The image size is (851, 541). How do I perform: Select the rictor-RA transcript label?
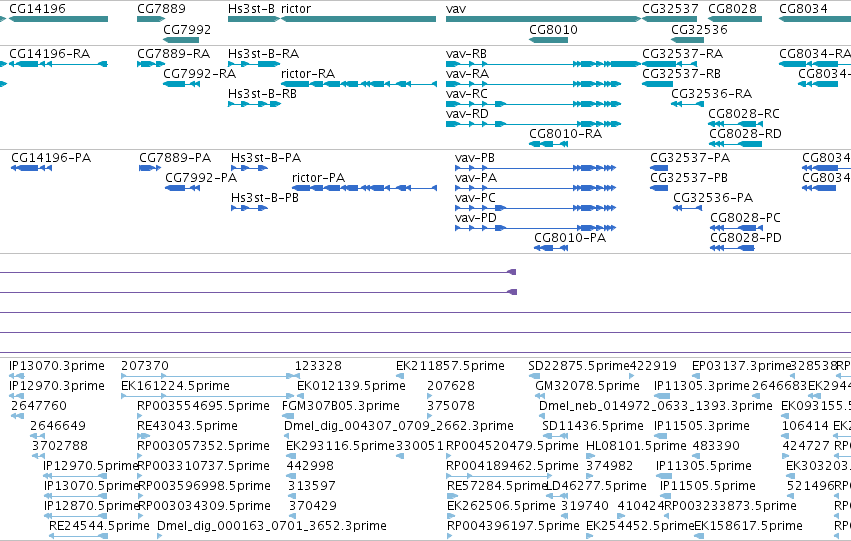point(308,74)
